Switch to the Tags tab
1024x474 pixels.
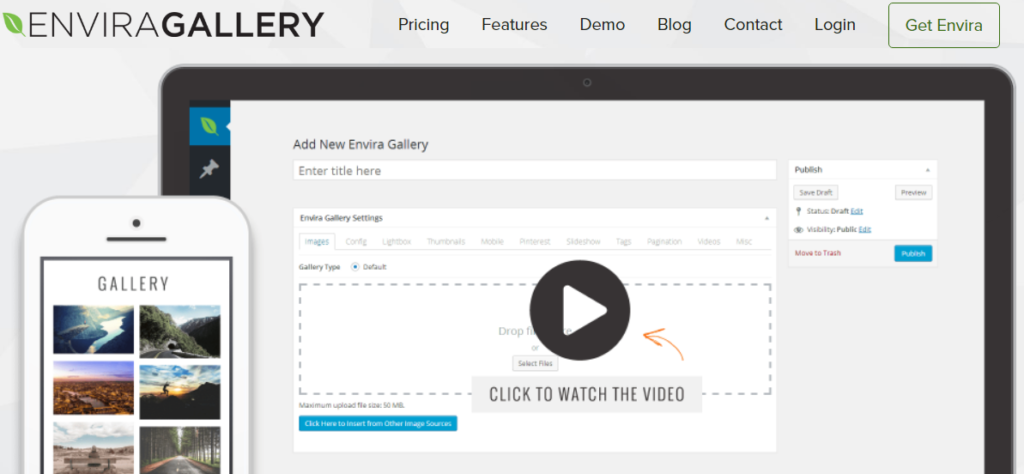pos(624,242)
